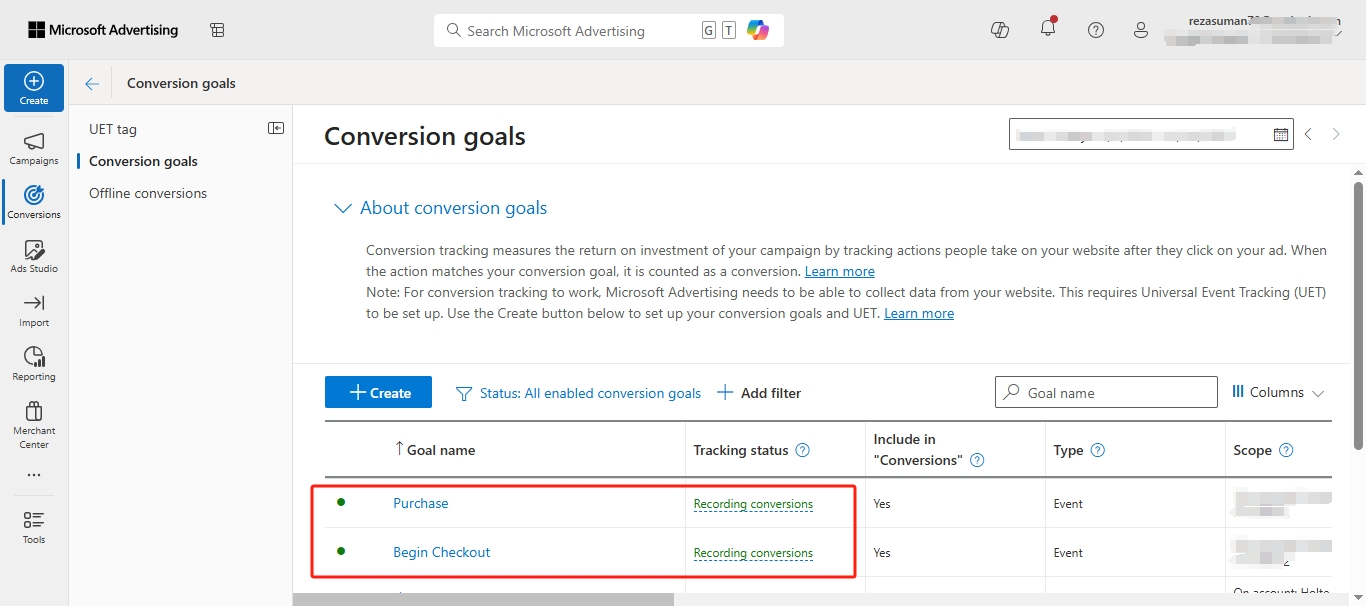
Task: Click the blue Create goal button
Action: 378,392
